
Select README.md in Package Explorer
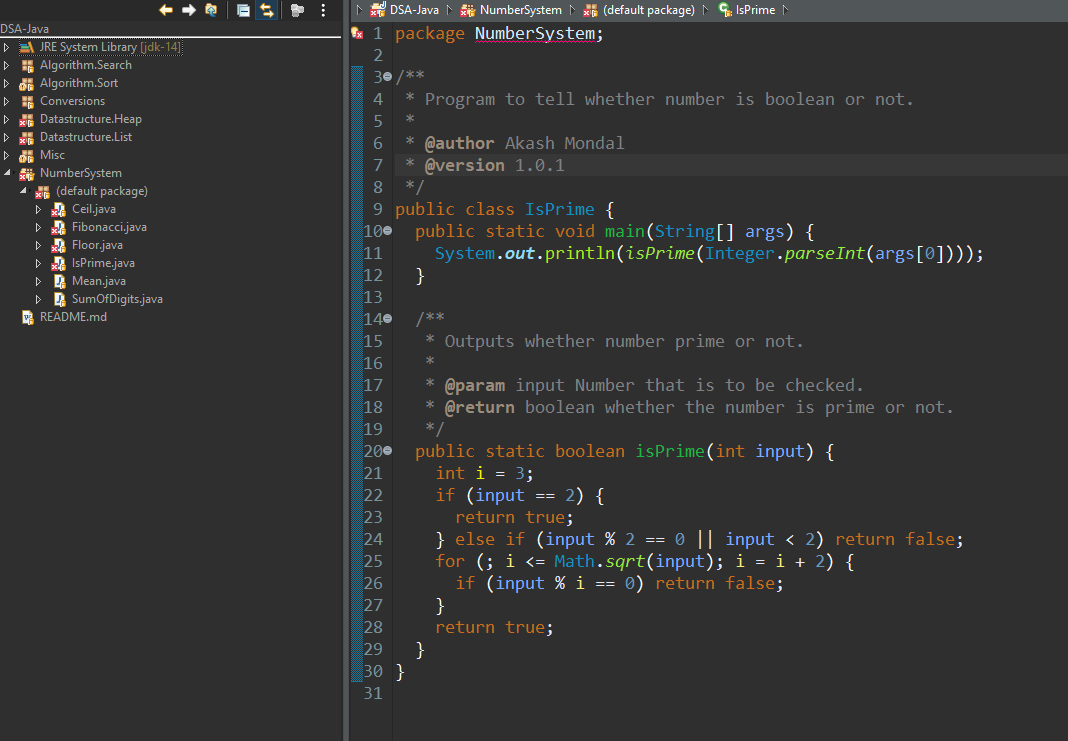point(74,317)
